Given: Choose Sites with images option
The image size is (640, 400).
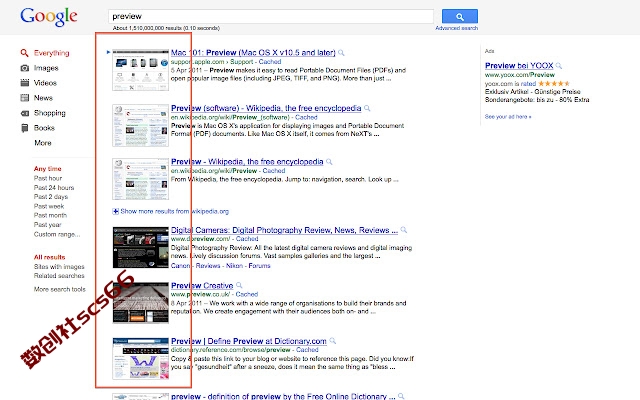Looking at the screenshot, I should pyautogui.click(x=59, y=267).
